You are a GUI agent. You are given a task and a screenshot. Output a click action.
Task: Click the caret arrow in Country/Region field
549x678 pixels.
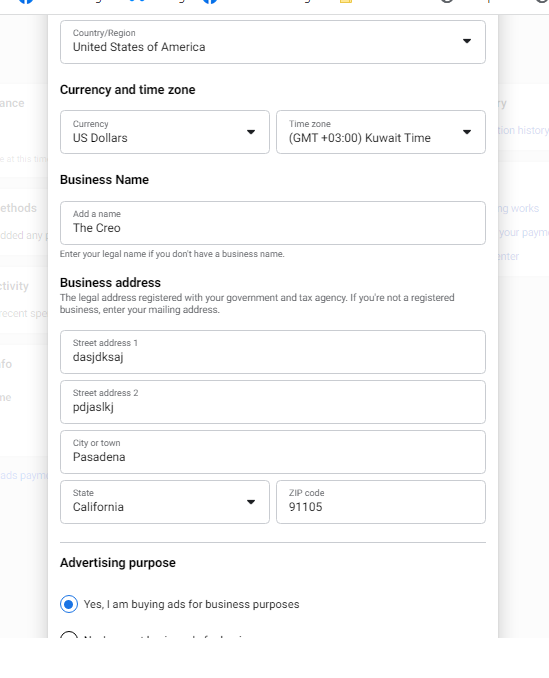click(467, 41)
